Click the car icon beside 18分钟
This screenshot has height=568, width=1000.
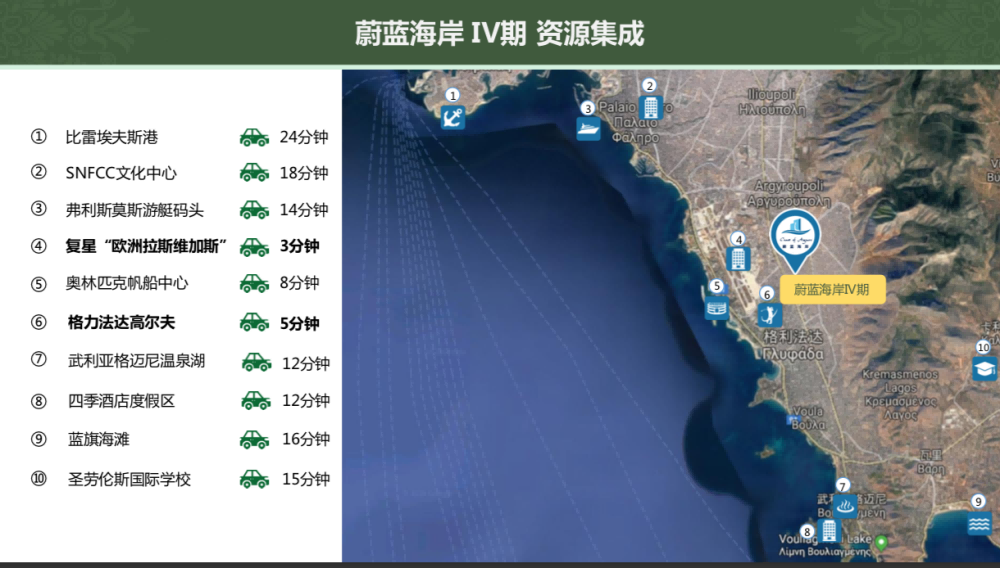coord(254,173)
